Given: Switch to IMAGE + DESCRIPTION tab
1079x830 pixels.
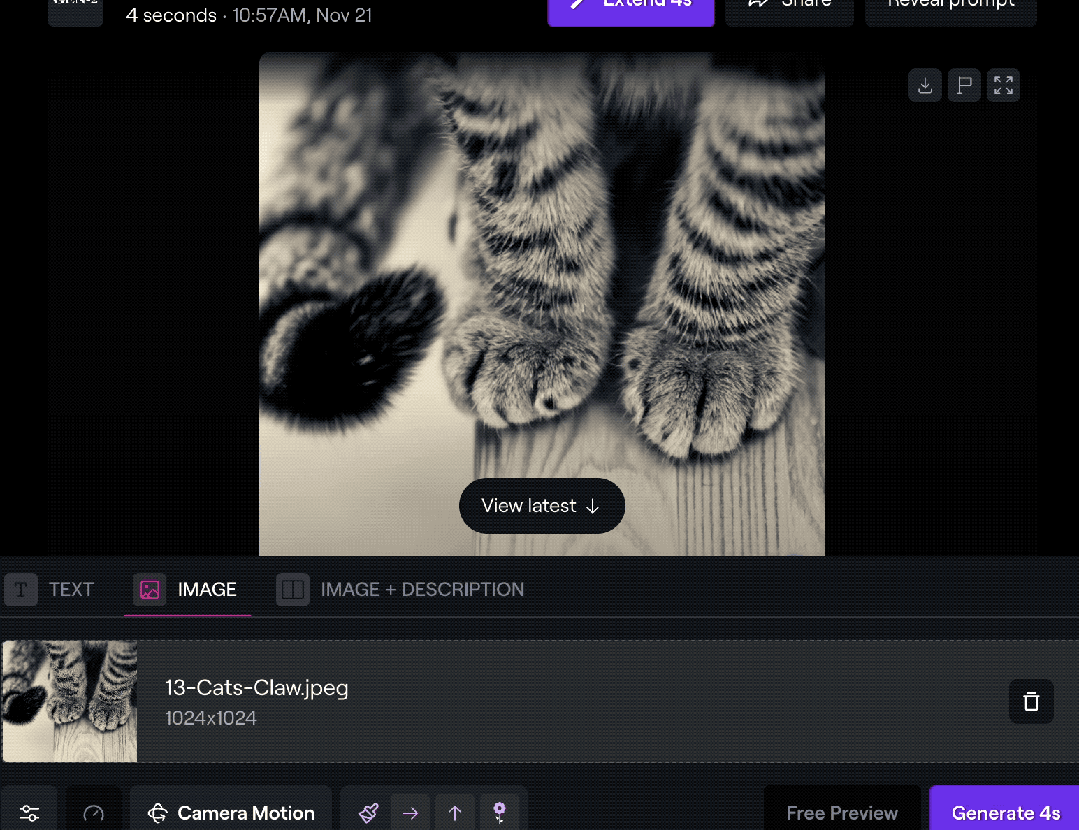Looking at the screenshot, I should point(400,590).
